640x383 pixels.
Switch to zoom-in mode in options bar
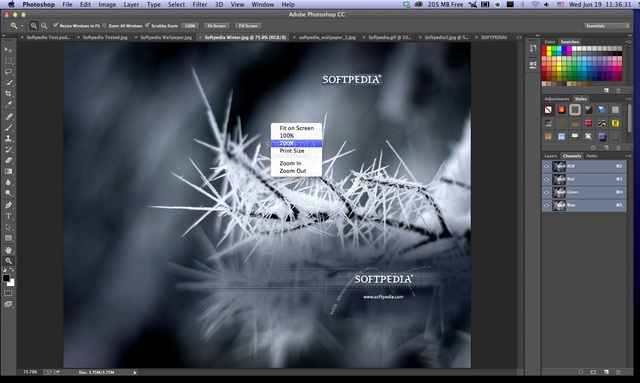pos(34,26)
